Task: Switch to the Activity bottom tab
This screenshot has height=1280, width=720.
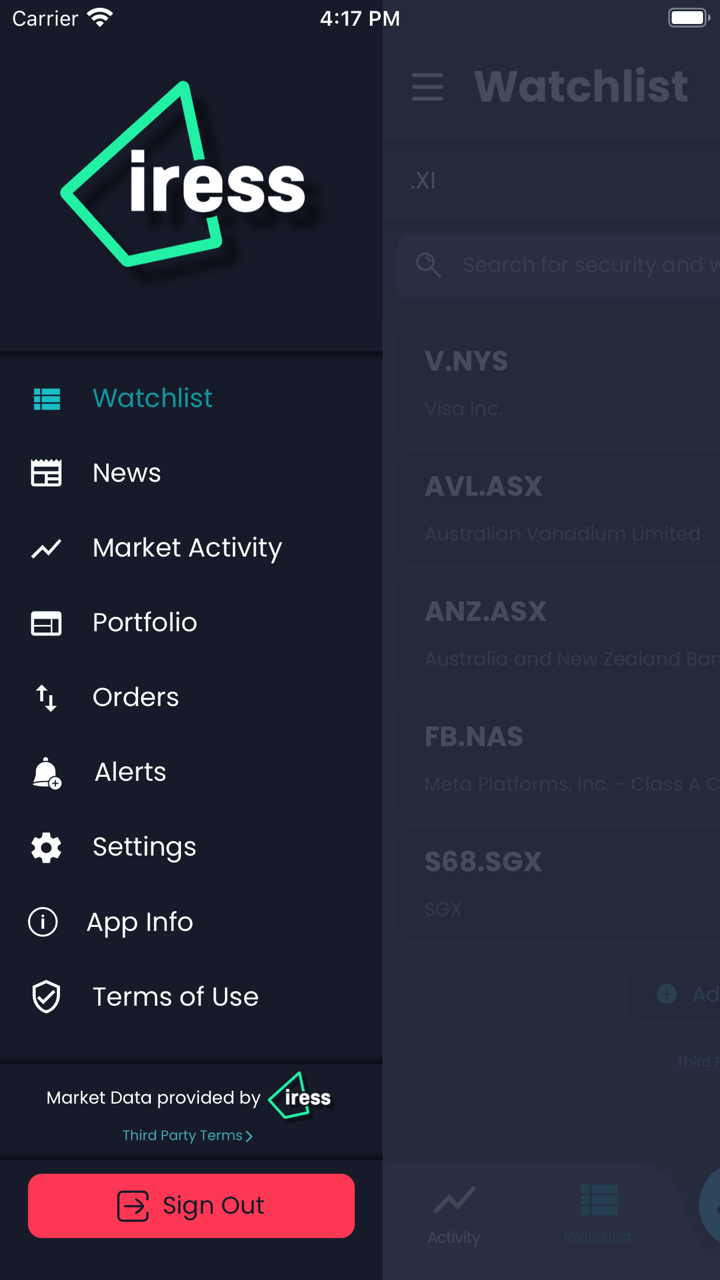Action: pos(454,1213)
